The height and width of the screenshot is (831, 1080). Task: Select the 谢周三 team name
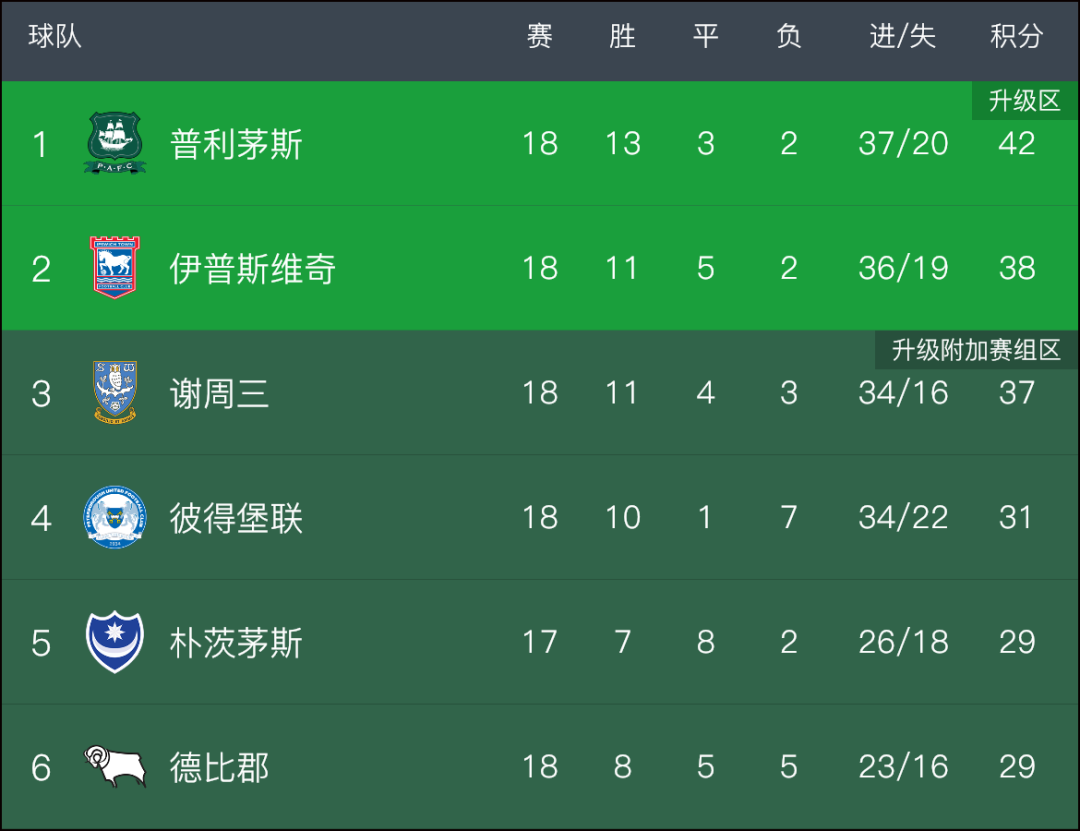coord(219,393)
